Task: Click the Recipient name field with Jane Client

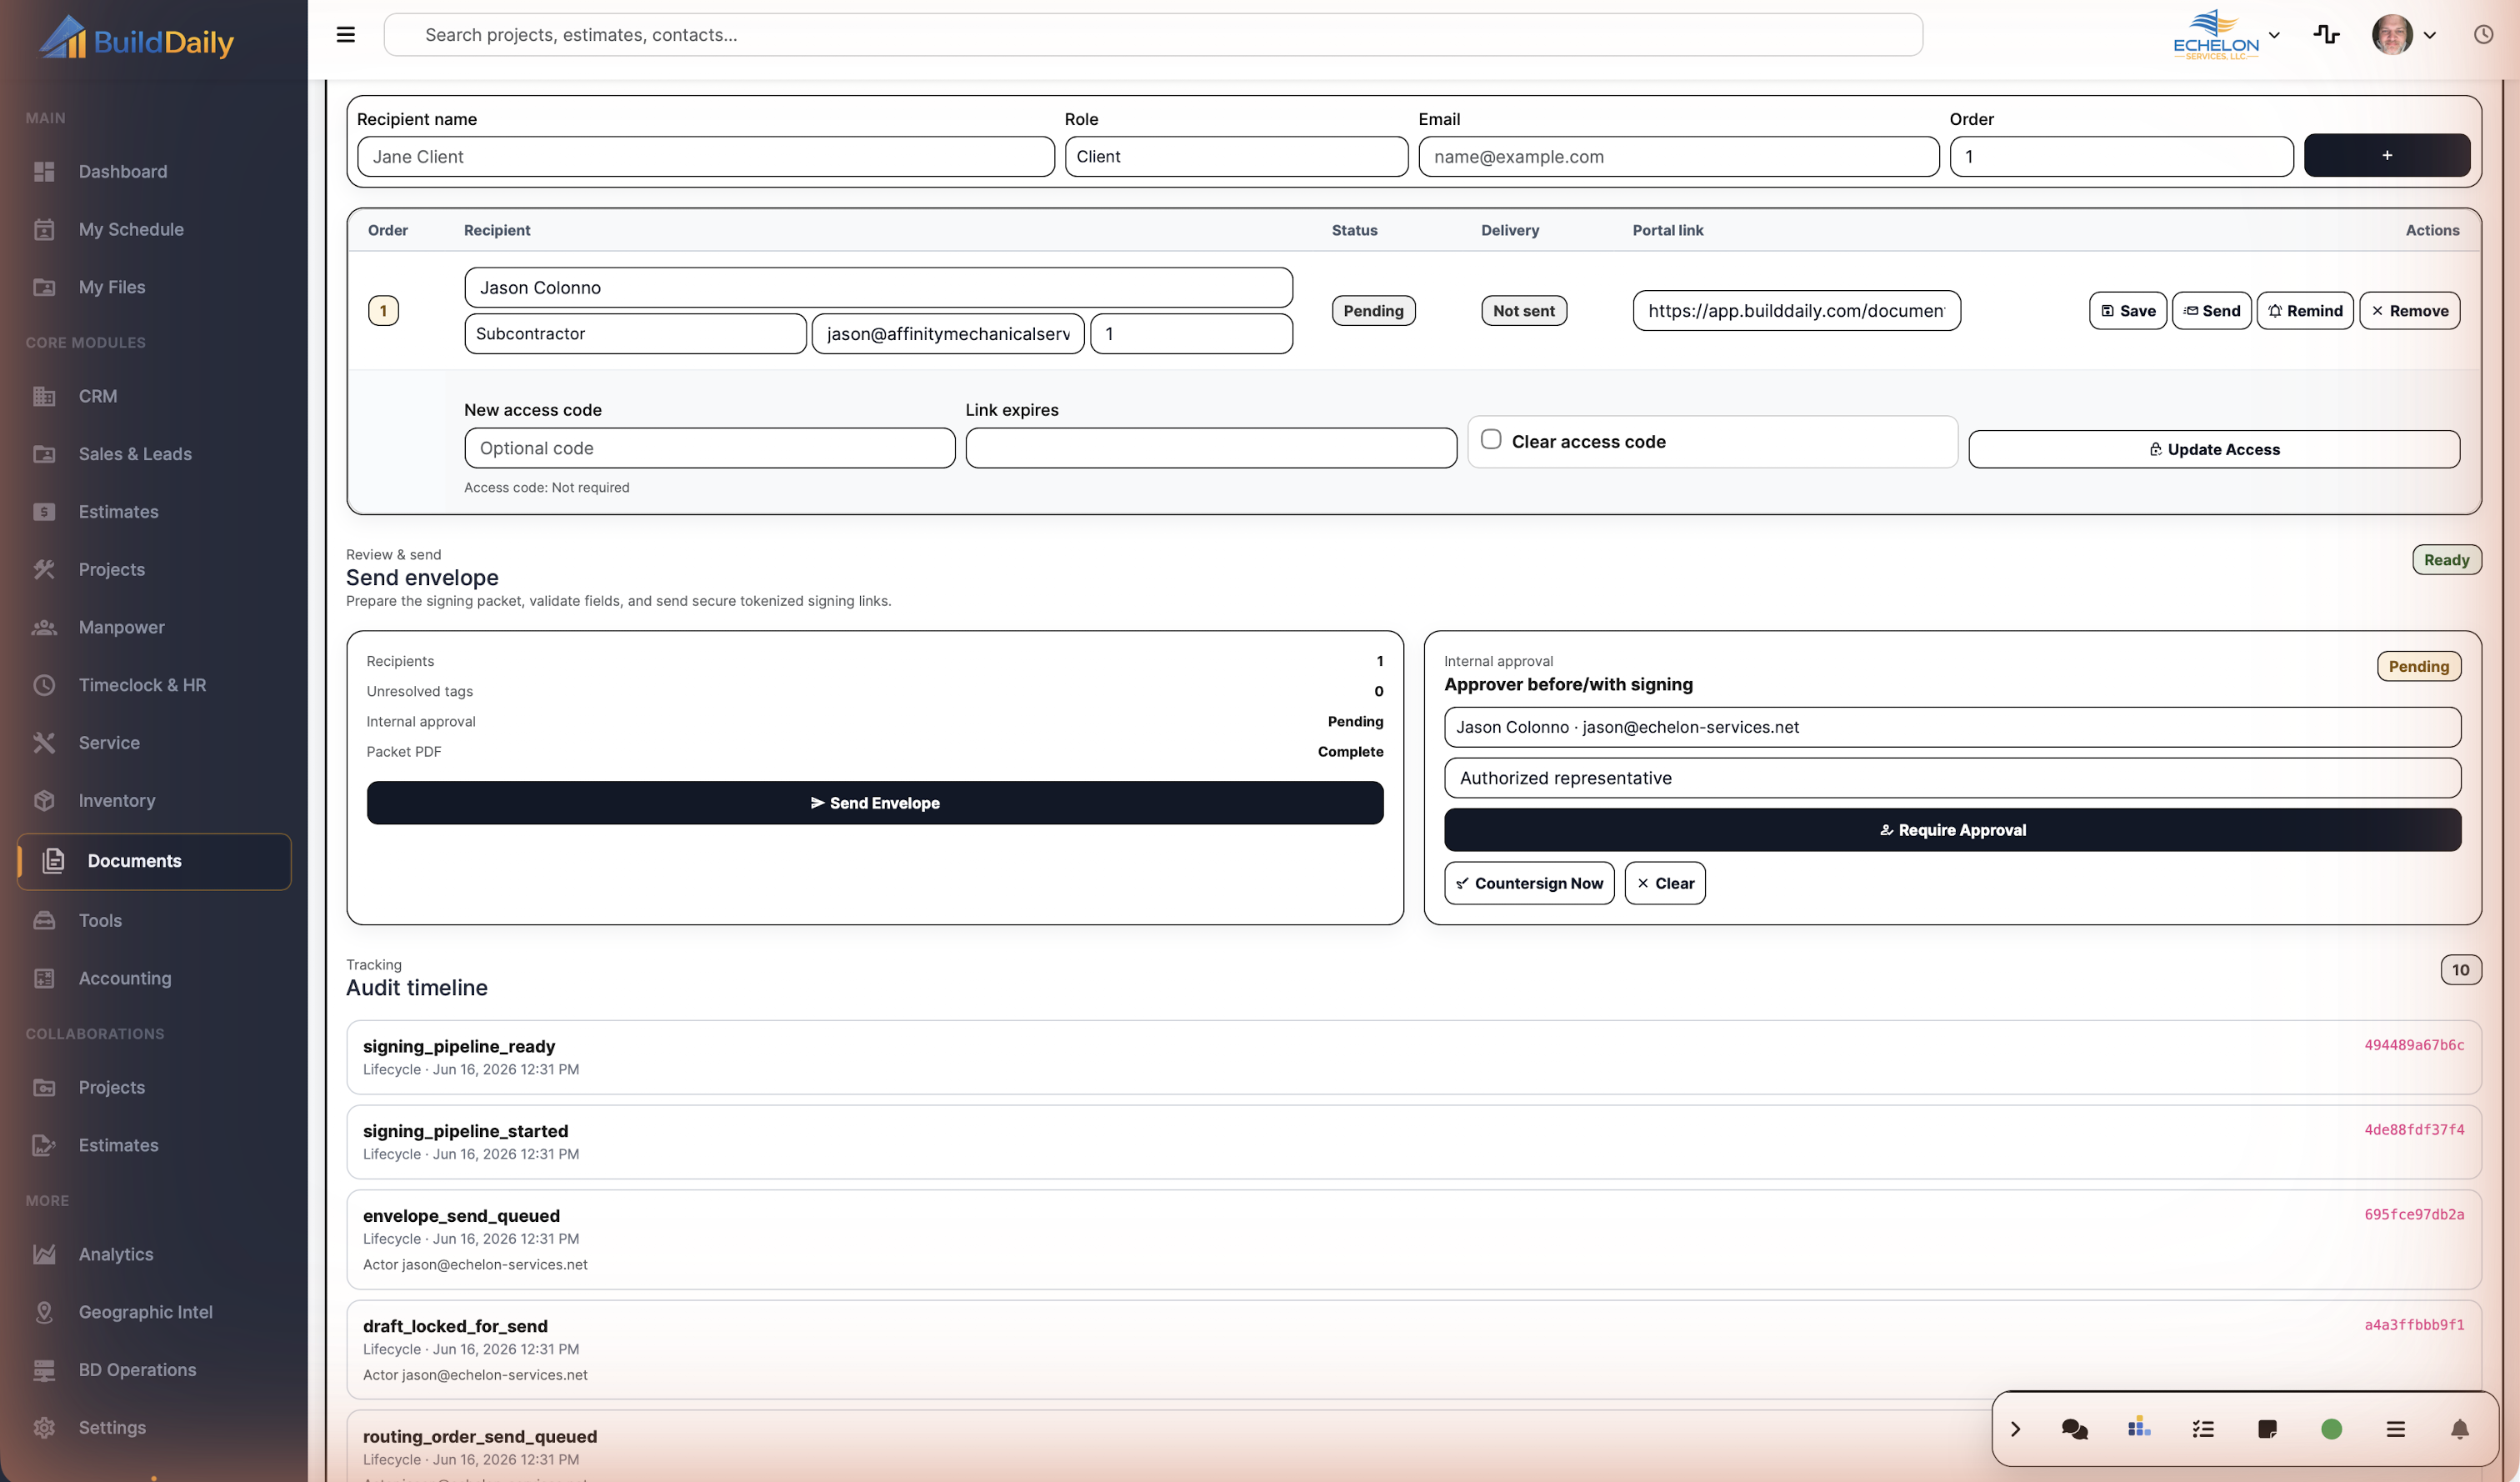Action: (706, 157)
